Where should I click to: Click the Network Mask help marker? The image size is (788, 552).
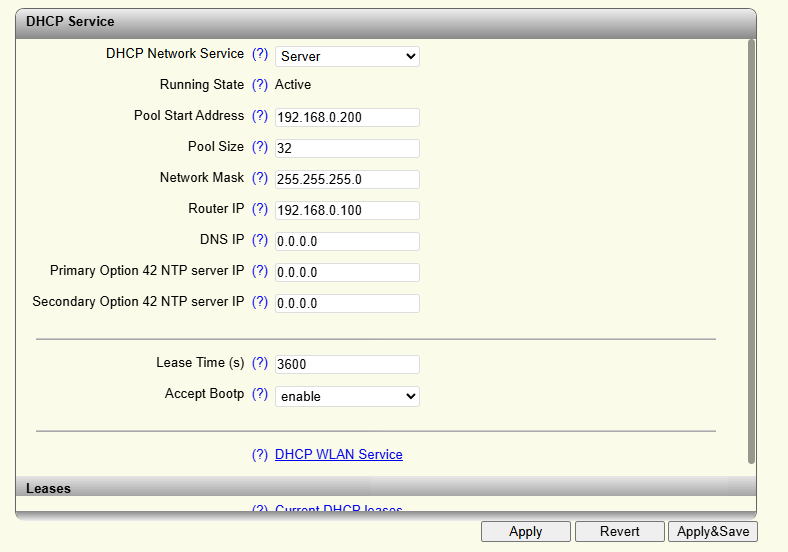(x=260, y=178)
